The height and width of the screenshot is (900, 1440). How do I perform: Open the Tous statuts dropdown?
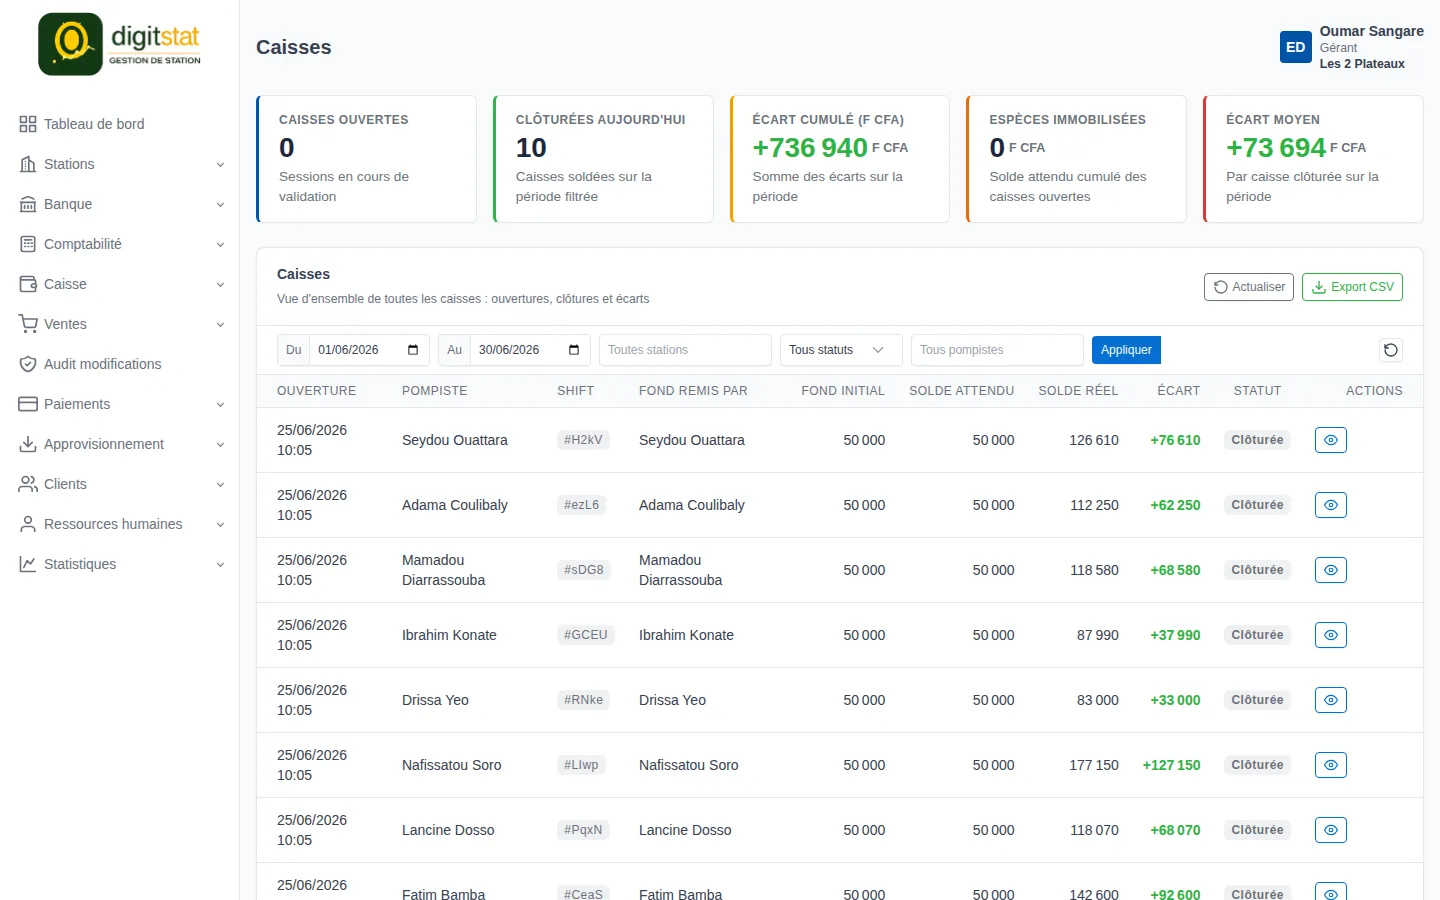click(841, 350)
